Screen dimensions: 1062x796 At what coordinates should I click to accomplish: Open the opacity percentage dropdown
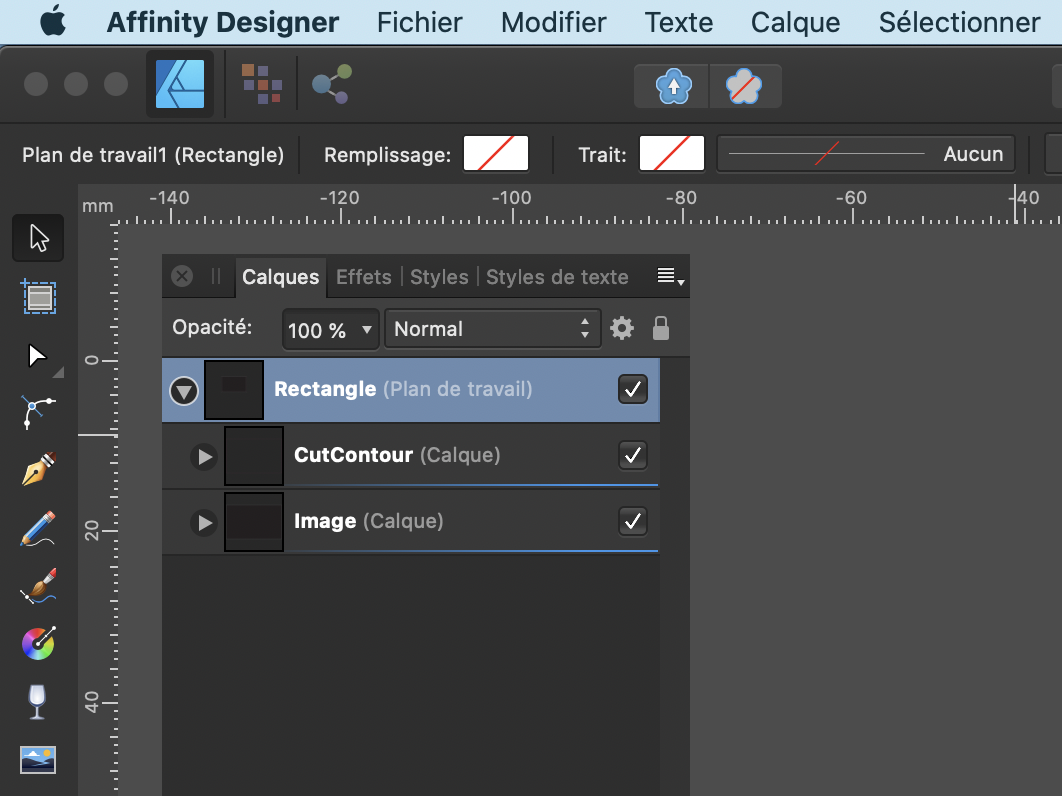pos(366,330)
